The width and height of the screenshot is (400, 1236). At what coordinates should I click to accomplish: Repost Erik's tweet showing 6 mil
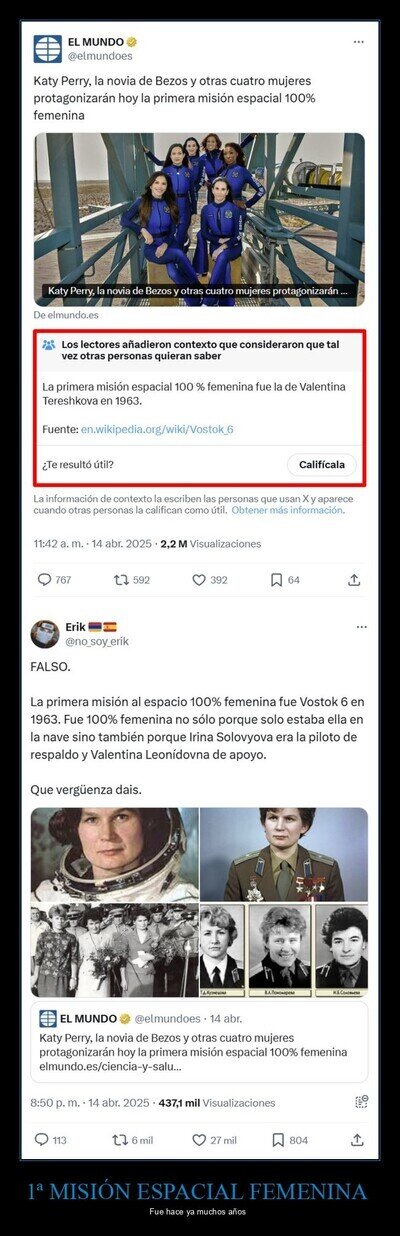[x=120, y=1139]
